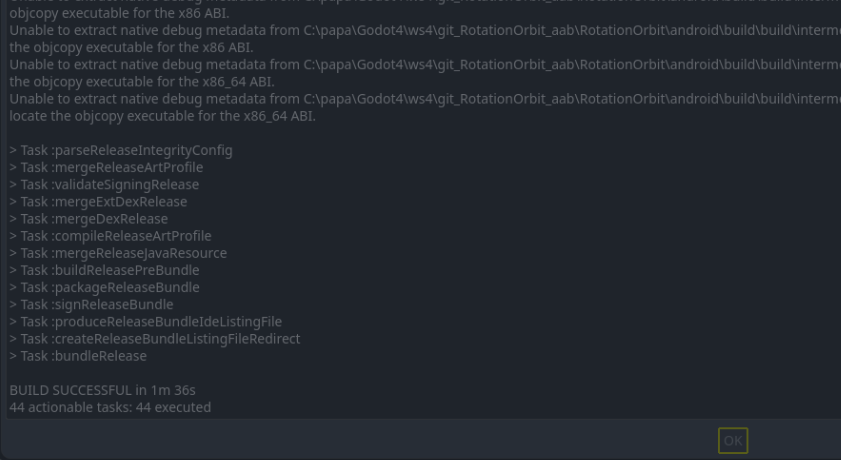Click the Task :mergeReleaseArtProfile log entry
The height and width of the screenshot is (460, 841).
point(106,168)
